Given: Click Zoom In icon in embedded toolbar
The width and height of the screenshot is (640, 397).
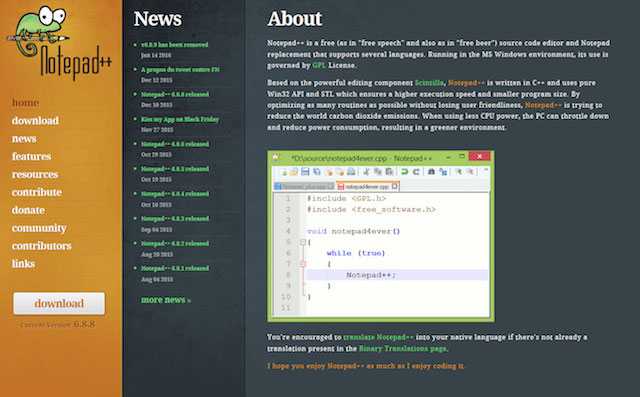Looking at the screenshot, I should [459, 171].
